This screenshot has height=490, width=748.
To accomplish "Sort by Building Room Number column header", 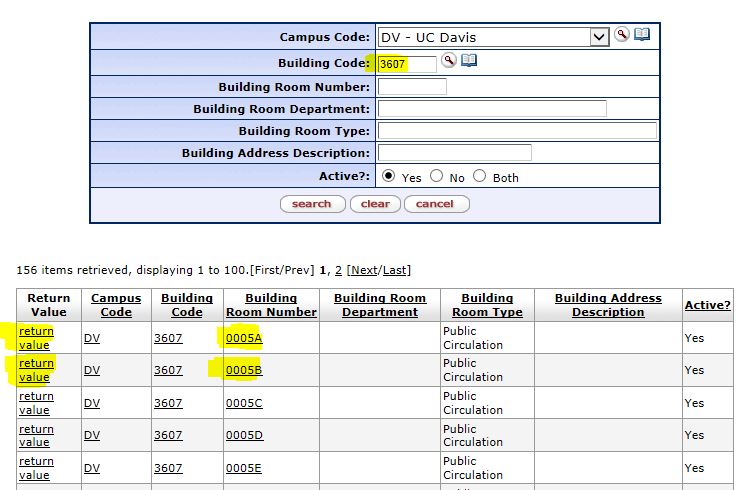I will pos(270,305).
